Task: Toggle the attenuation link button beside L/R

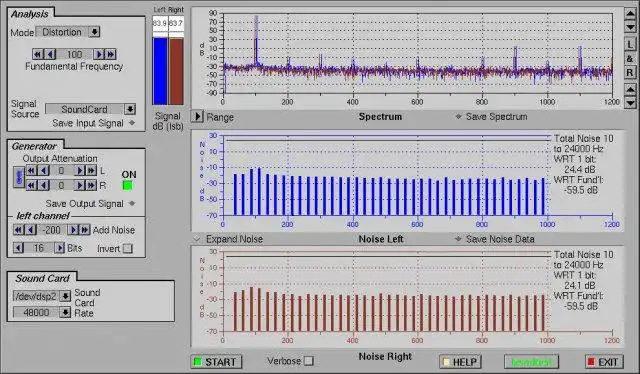Action: click(x=19, y=178)
